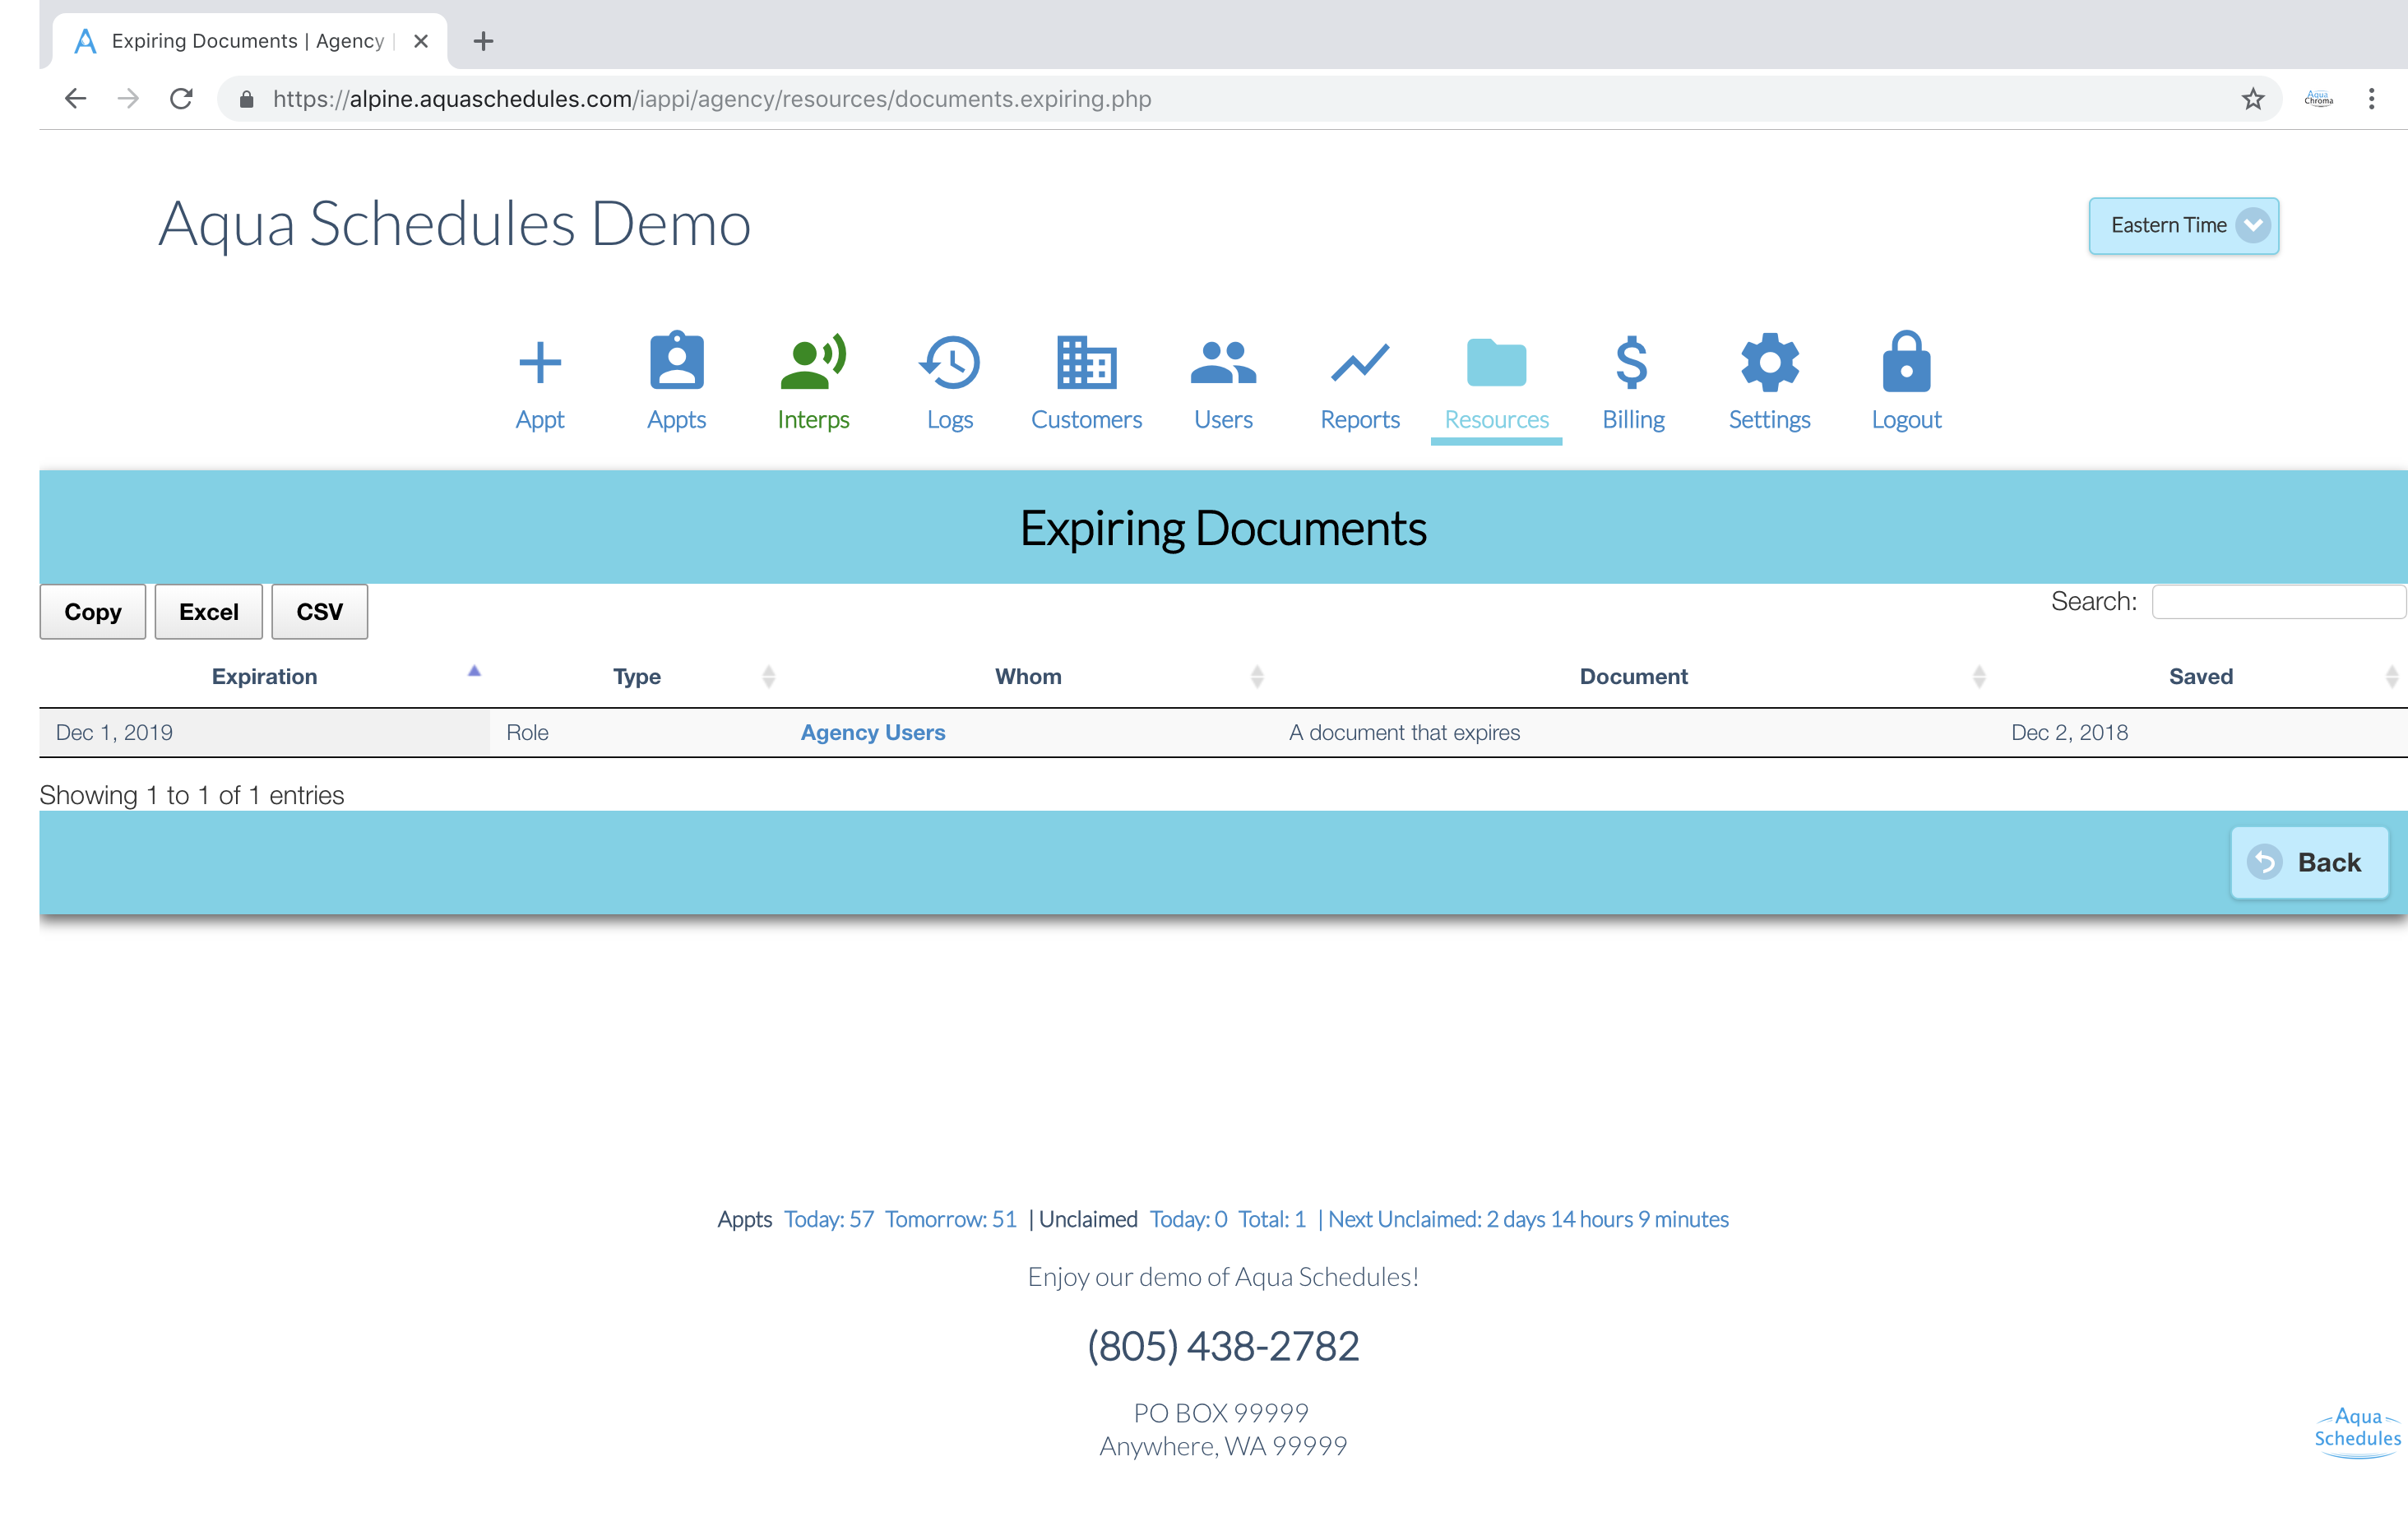Reload the page with the refresh icon

coord(181,99)
